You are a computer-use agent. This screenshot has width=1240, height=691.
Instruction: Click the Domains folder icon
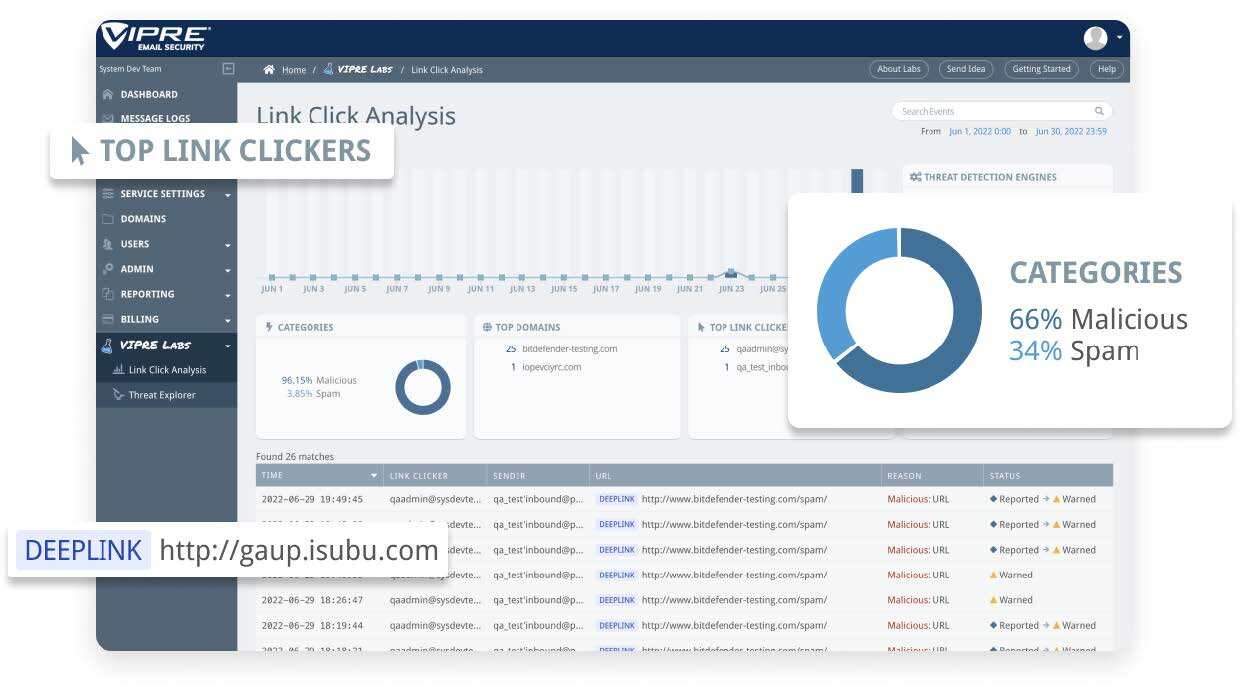pos(108,219)
